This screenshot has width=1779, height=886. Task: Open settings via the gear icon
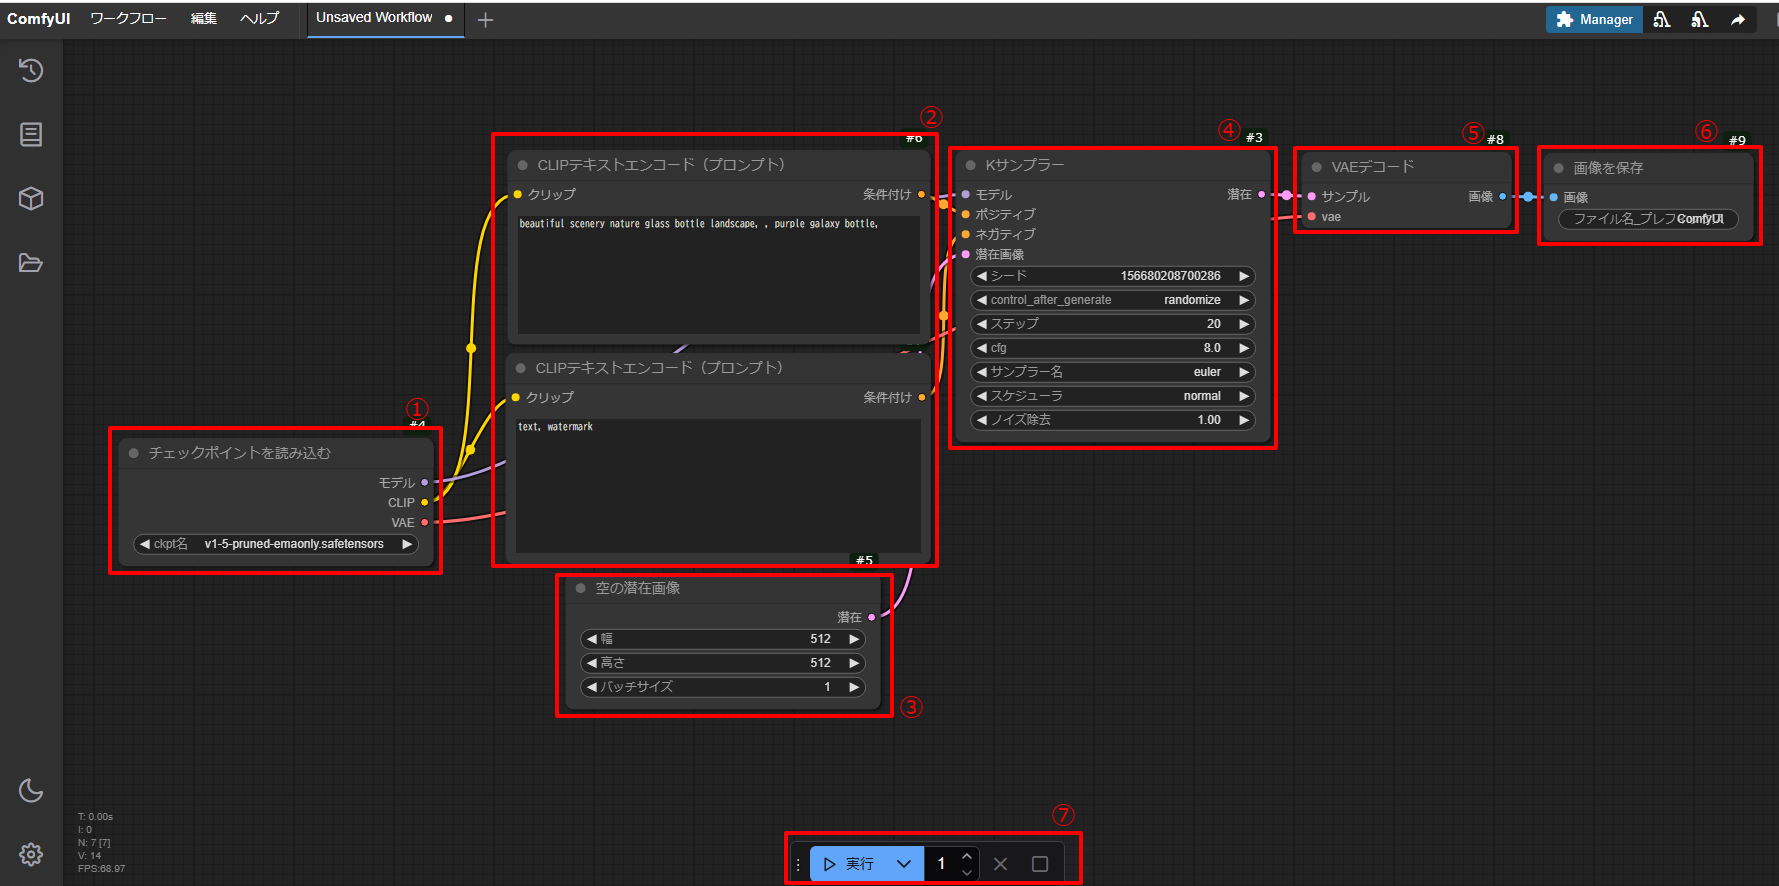[x=31, y=854]
